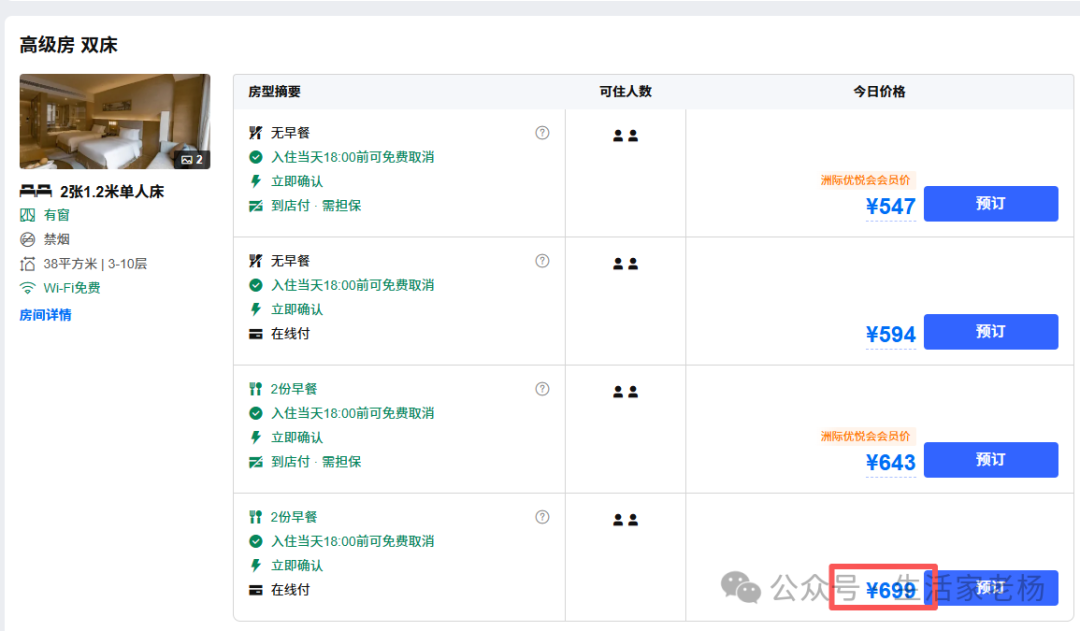Viewport: 1080px width, 631px height.
Task: Book the ¥547 room with 预订 button
Action: (990, 203)
